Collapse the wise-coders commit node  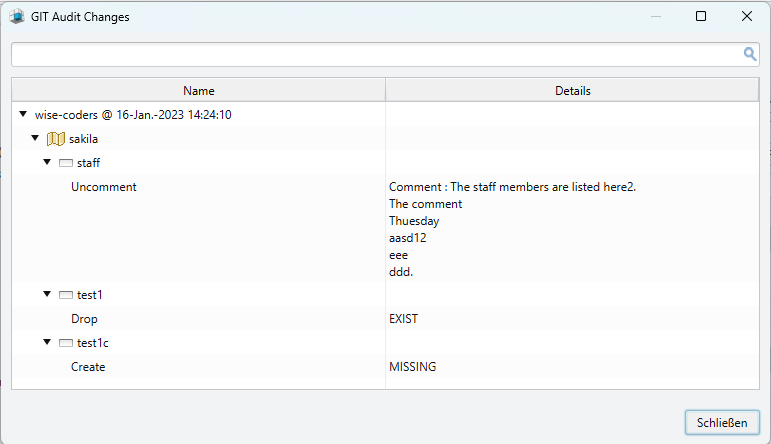point(23,114)
